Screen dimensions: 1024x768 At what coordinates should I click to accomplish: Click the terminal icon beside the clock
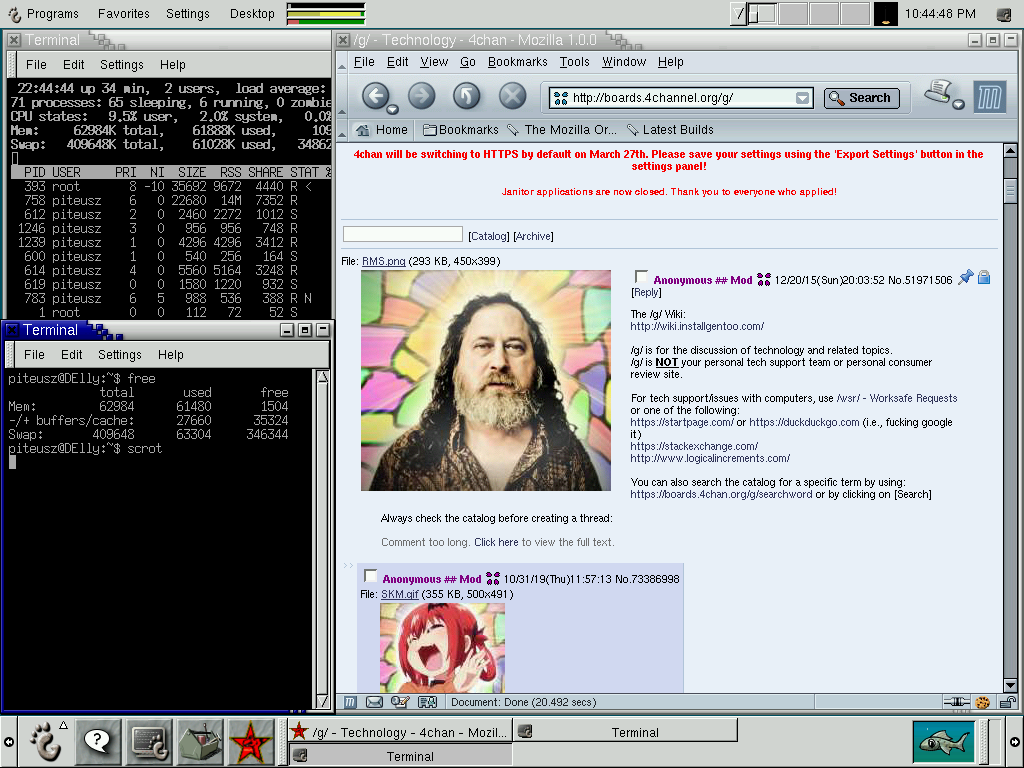click(1003, 14)
